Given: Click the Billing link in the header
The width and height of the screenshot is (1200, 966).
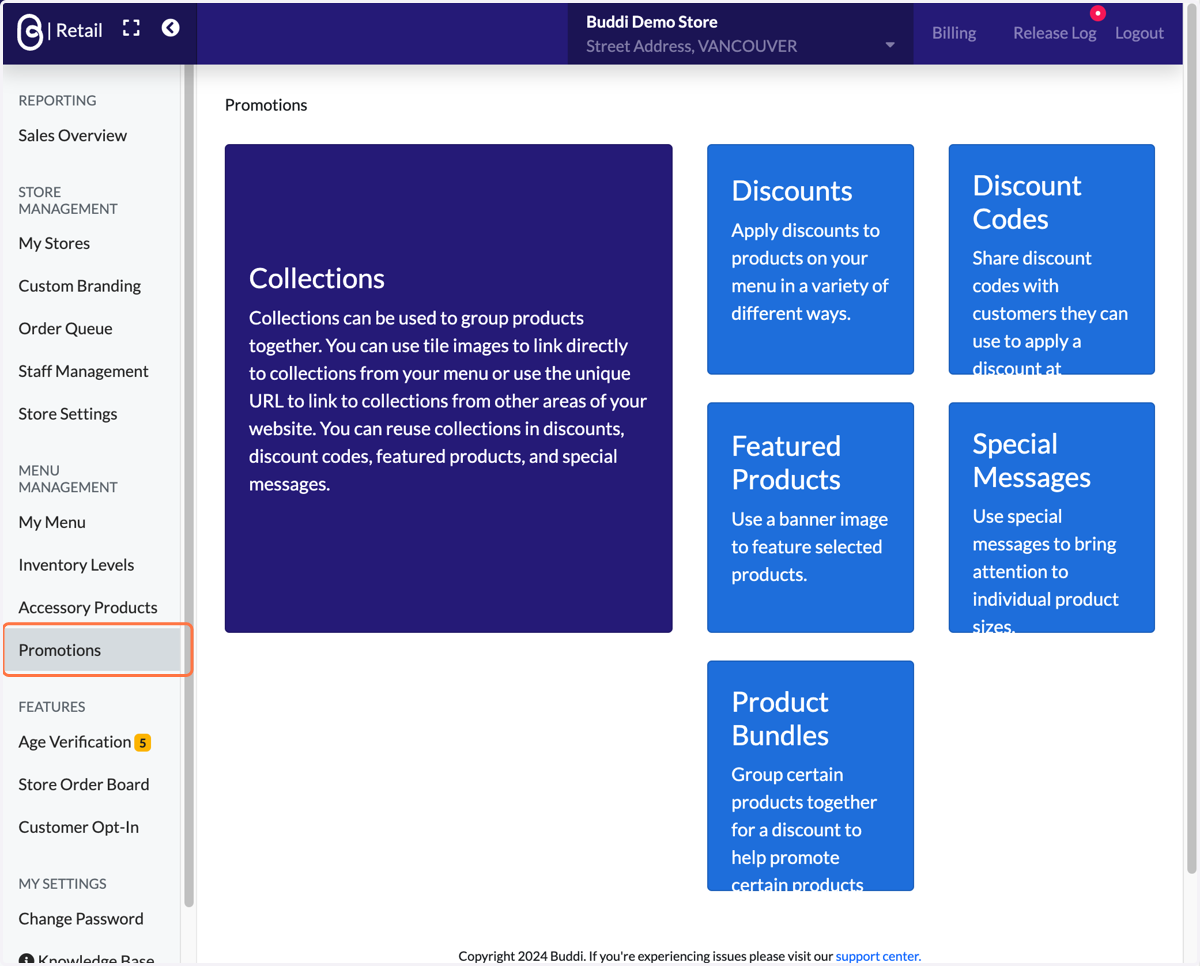Looking at the screenshot, I should (954, 33).
